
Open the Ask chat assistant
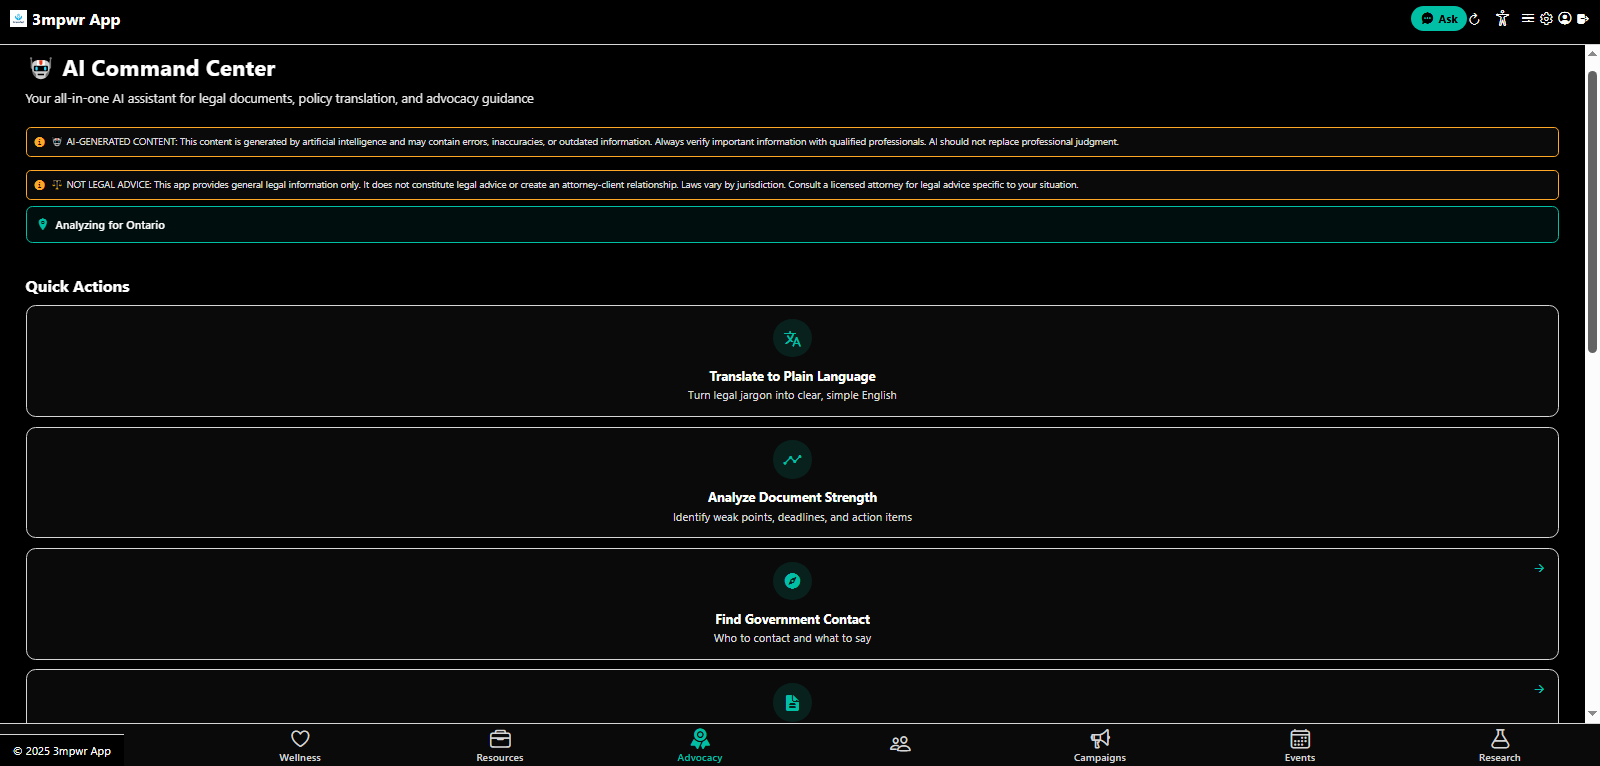(x=1438, y=19)
